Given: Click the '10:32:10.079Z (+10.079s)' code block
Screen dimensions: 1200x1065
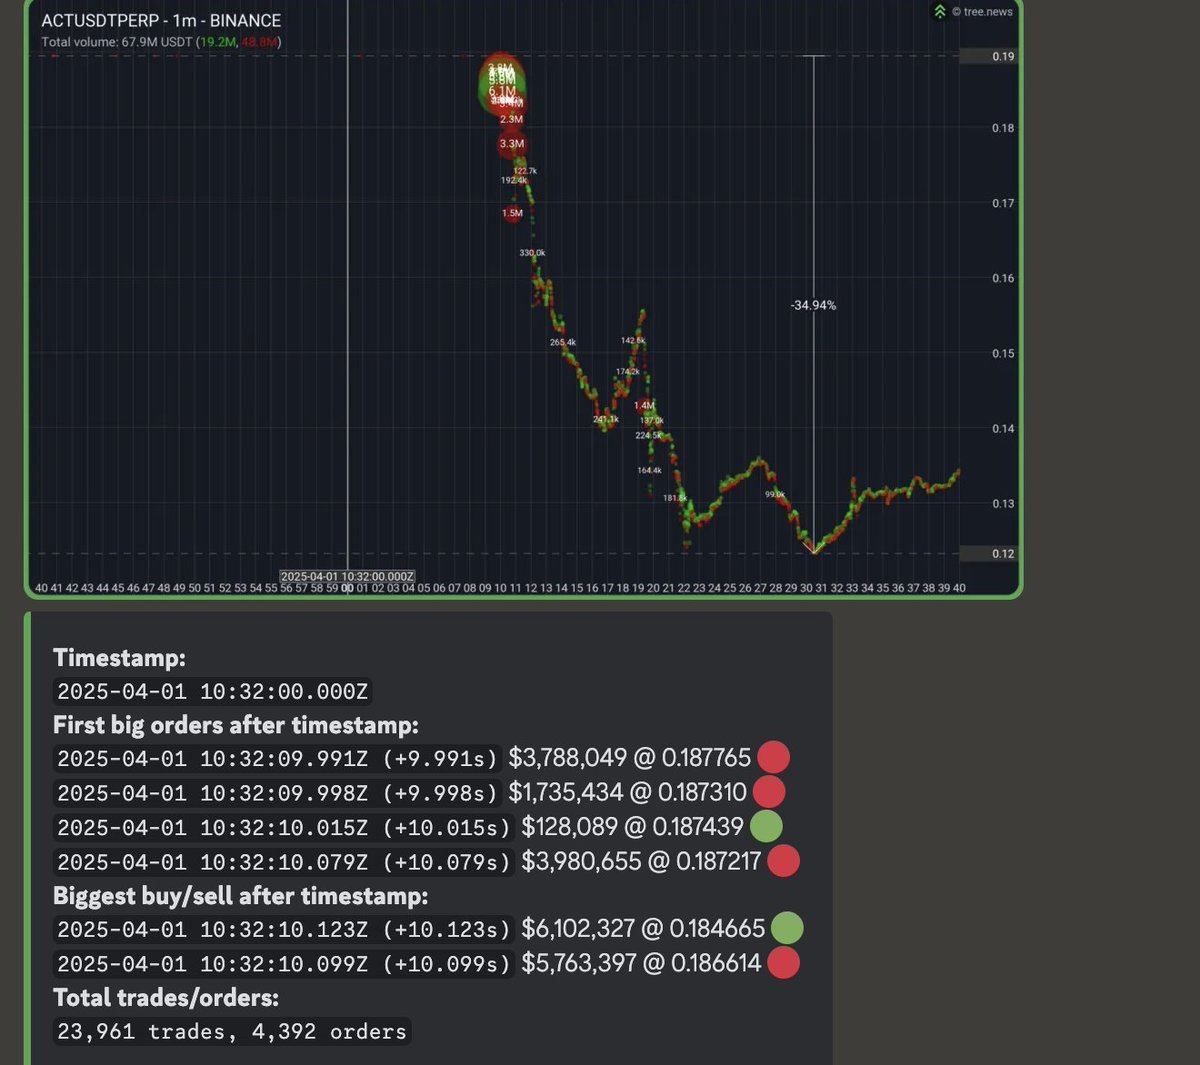Looking at the screenshot, I should [284, 861].
